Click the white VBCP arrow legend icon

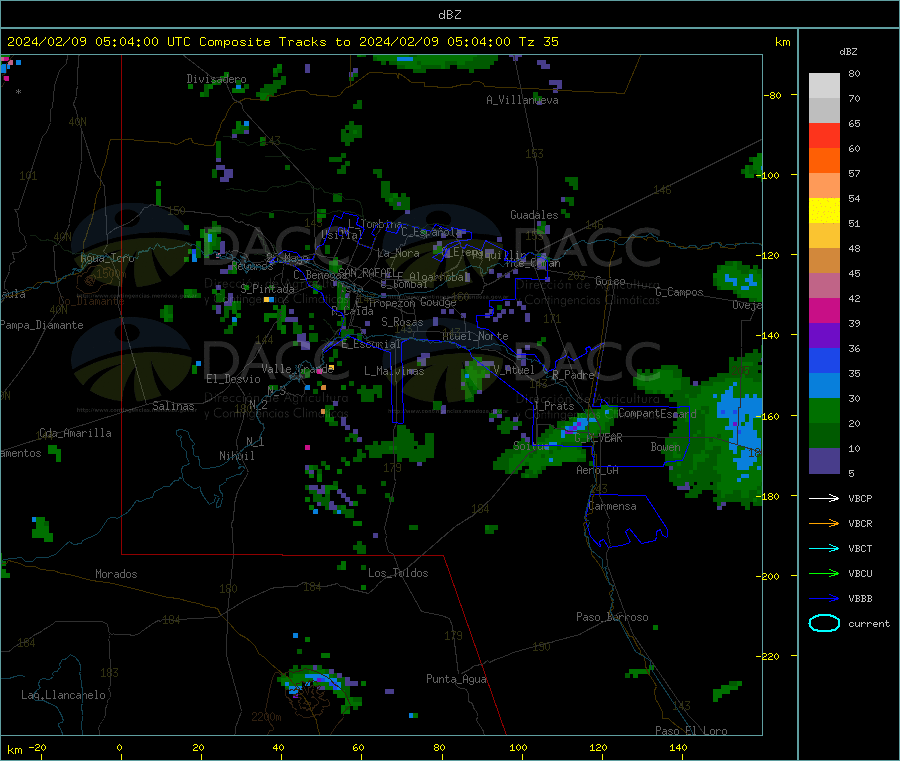click(x=824, y=498)
